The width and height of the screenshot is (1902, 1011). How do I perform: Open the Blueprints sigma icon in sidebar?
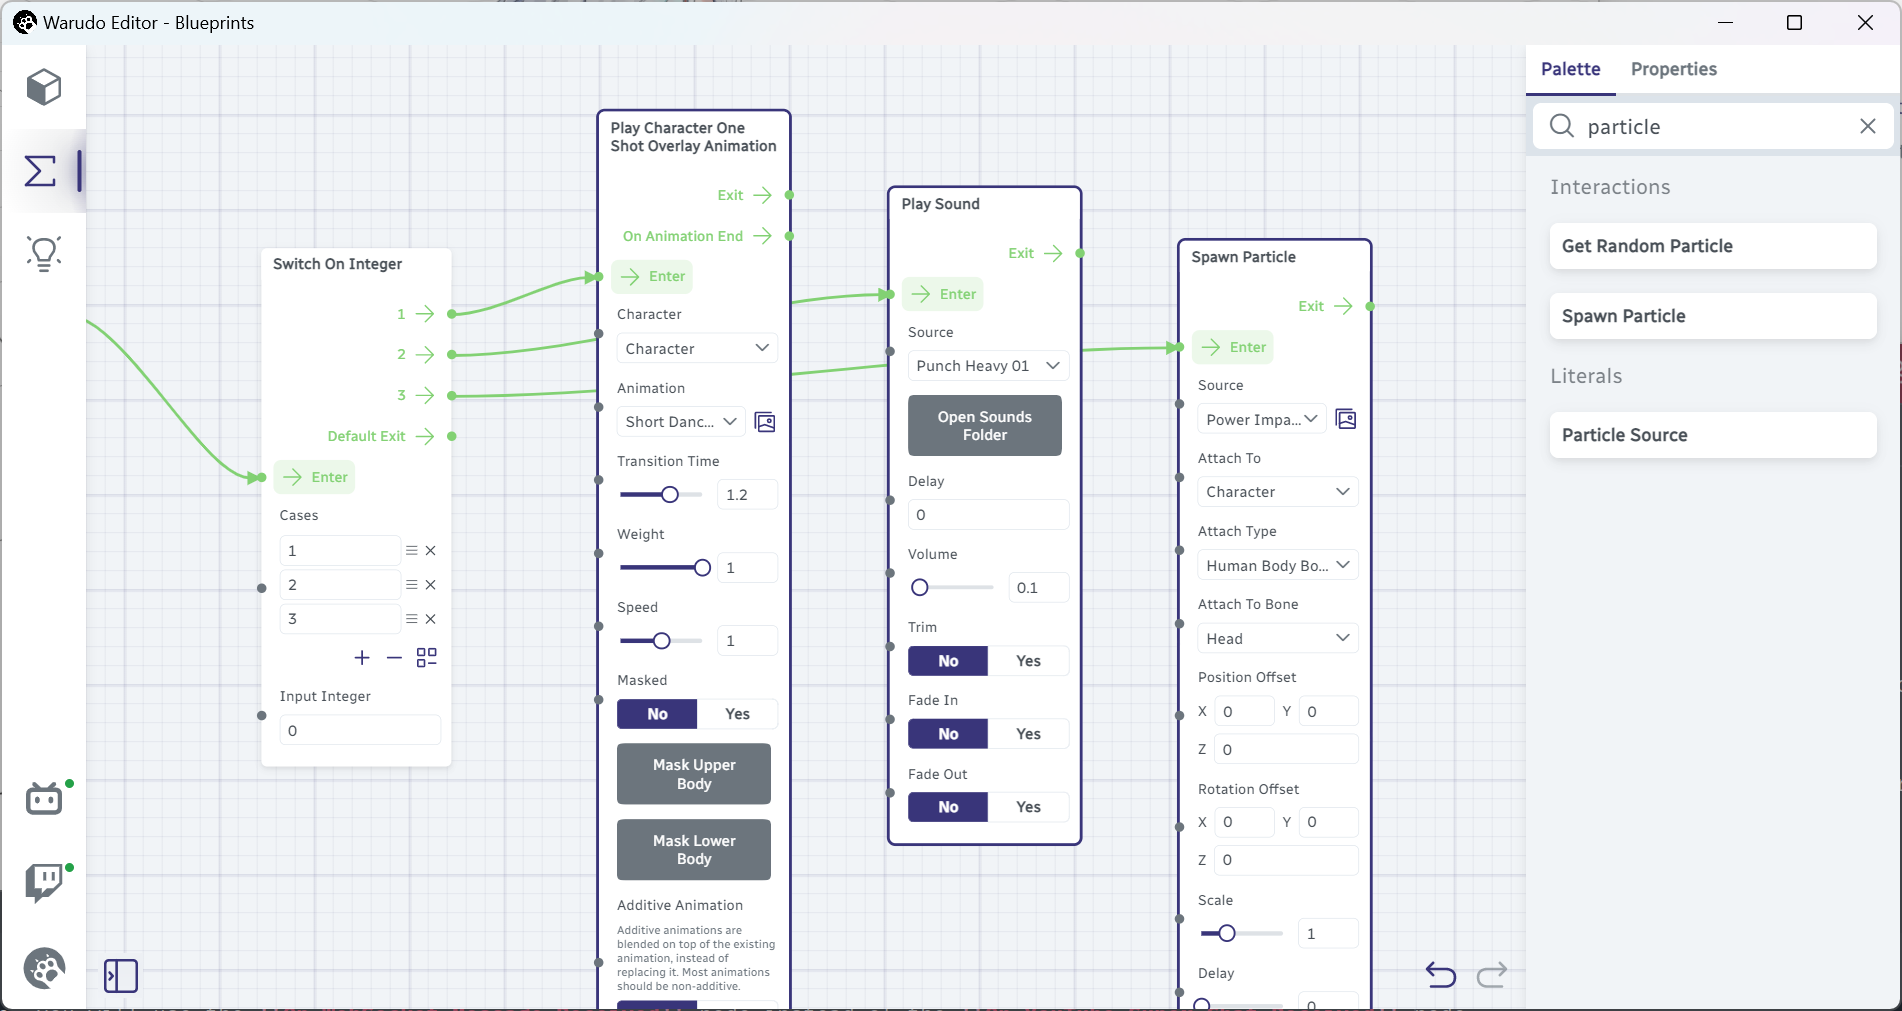click(x=40, y=170)
